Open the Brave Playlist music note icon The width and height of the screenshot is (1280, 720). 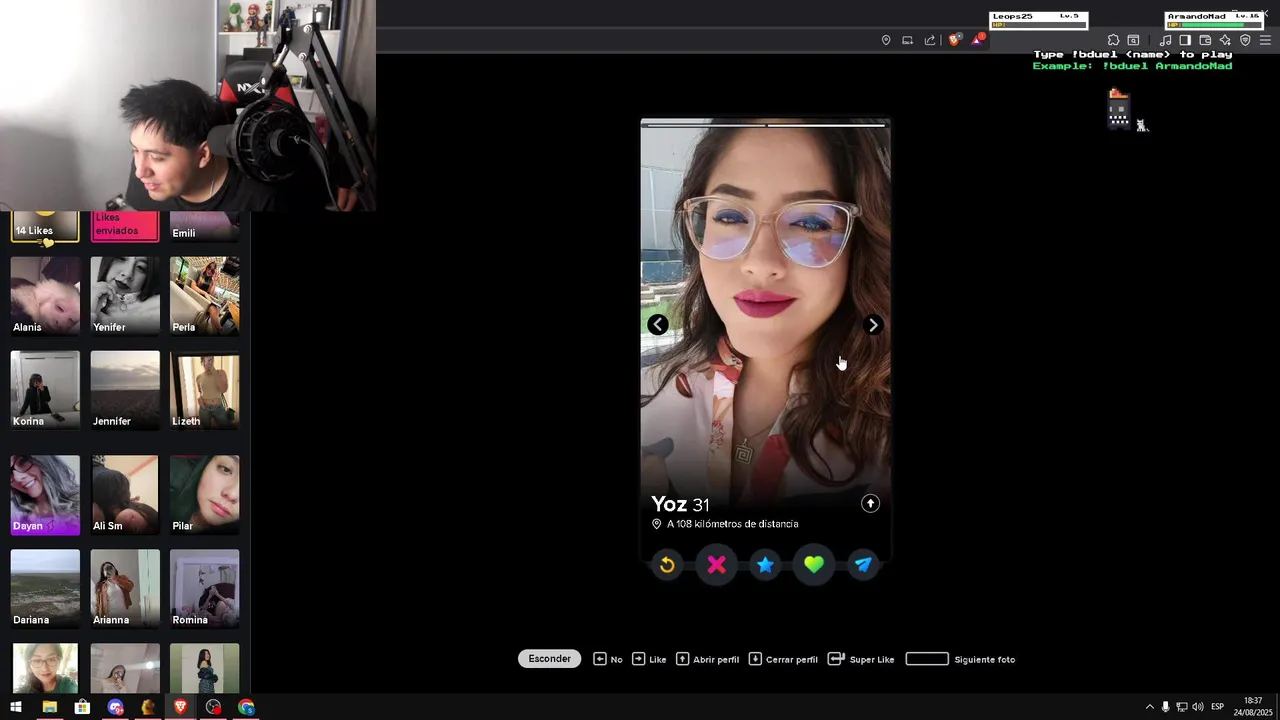pos(1165,40)
